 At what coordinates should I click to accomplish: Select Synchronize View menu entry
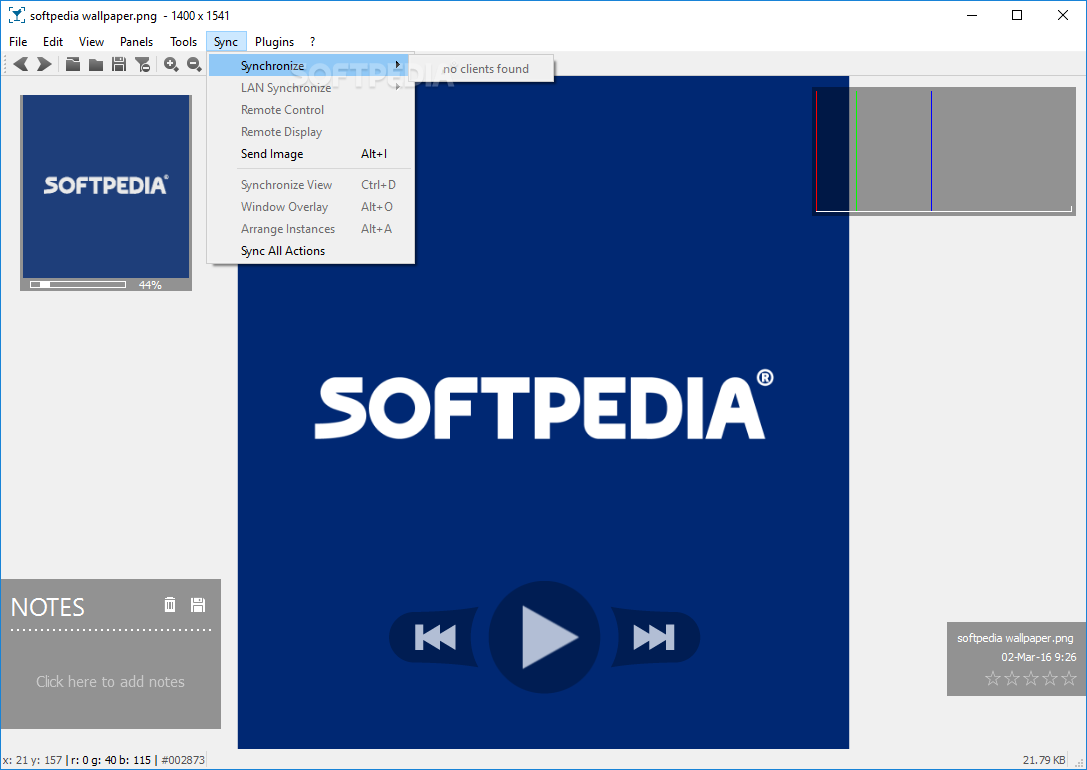tap(309, 184)
